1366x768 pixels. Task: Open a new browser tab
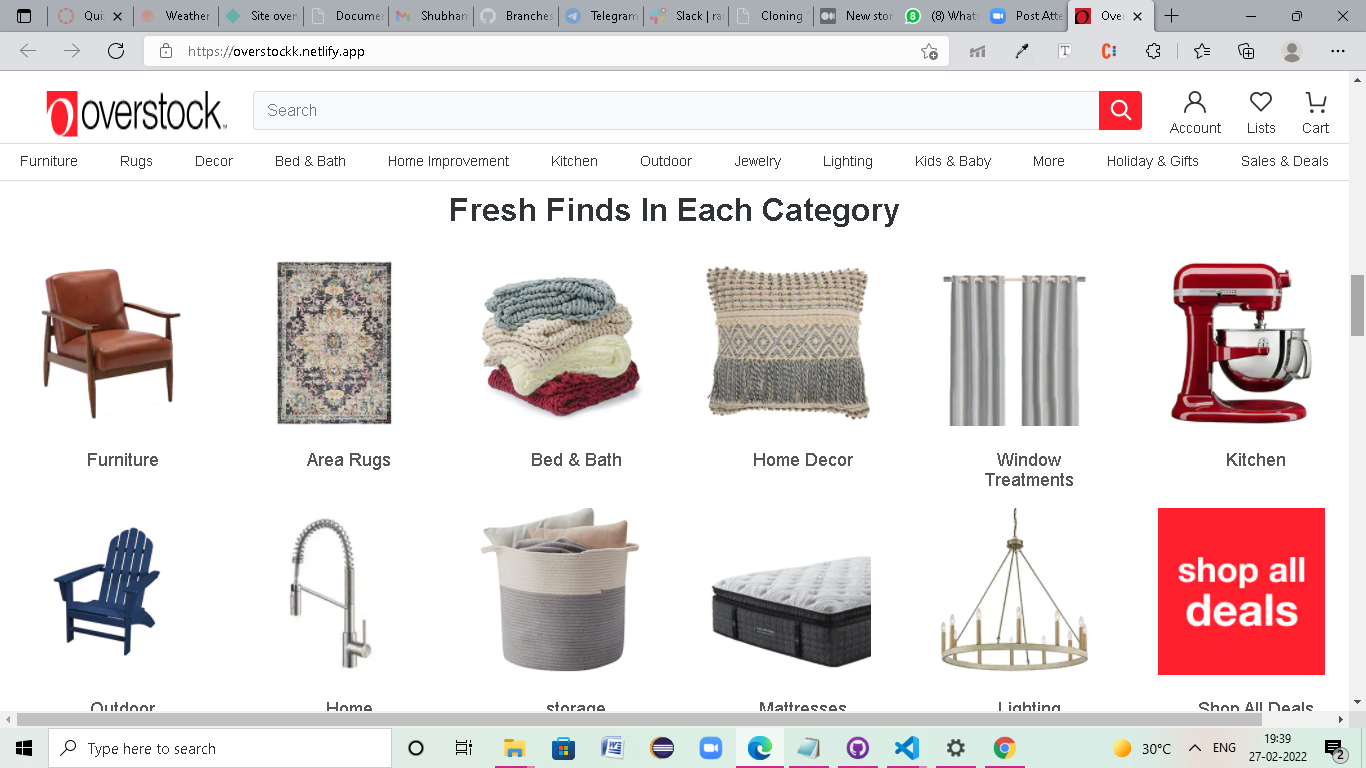[x=1172, y=16]
